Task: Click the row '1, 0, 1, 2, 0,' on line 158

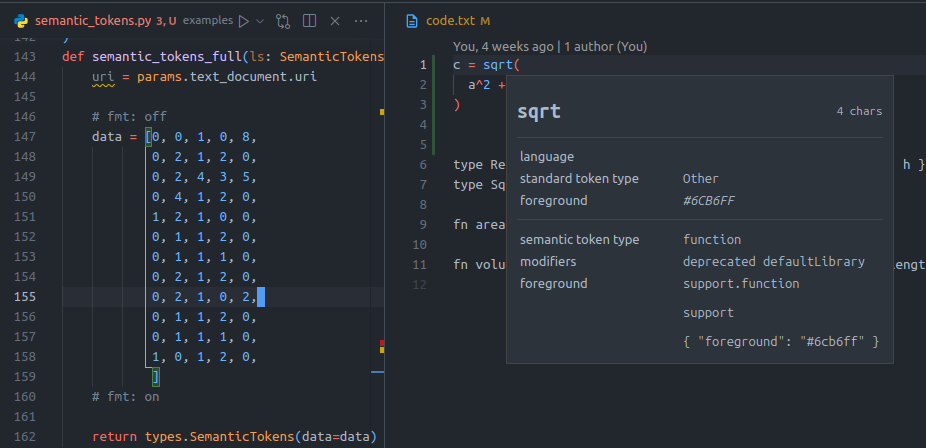Action: pos(204,357)
